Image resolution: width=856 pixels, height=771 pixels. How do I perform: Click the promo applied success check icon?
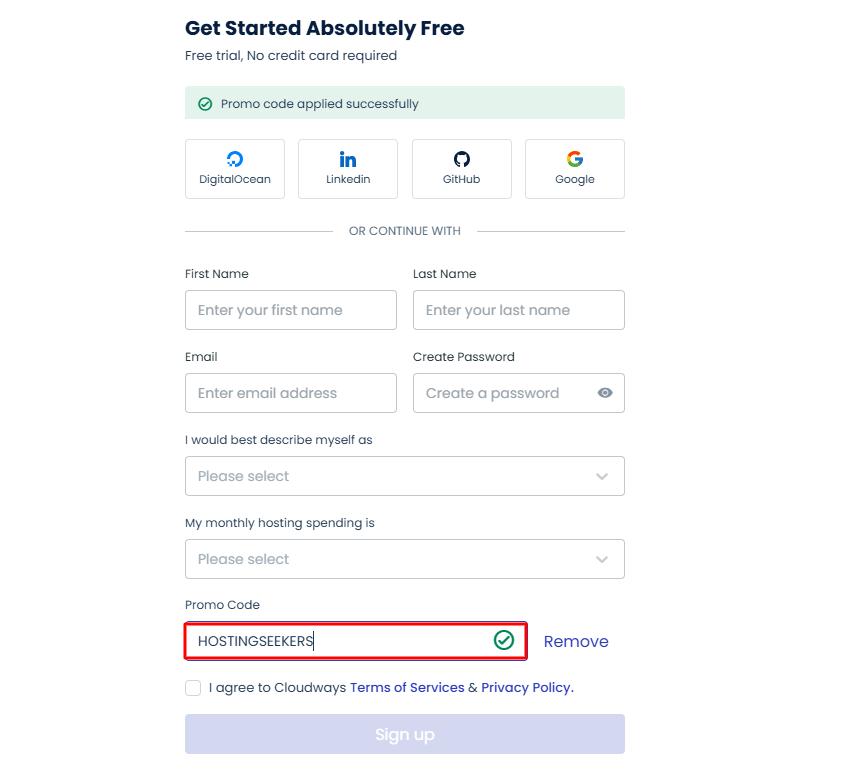click(205, 104)
